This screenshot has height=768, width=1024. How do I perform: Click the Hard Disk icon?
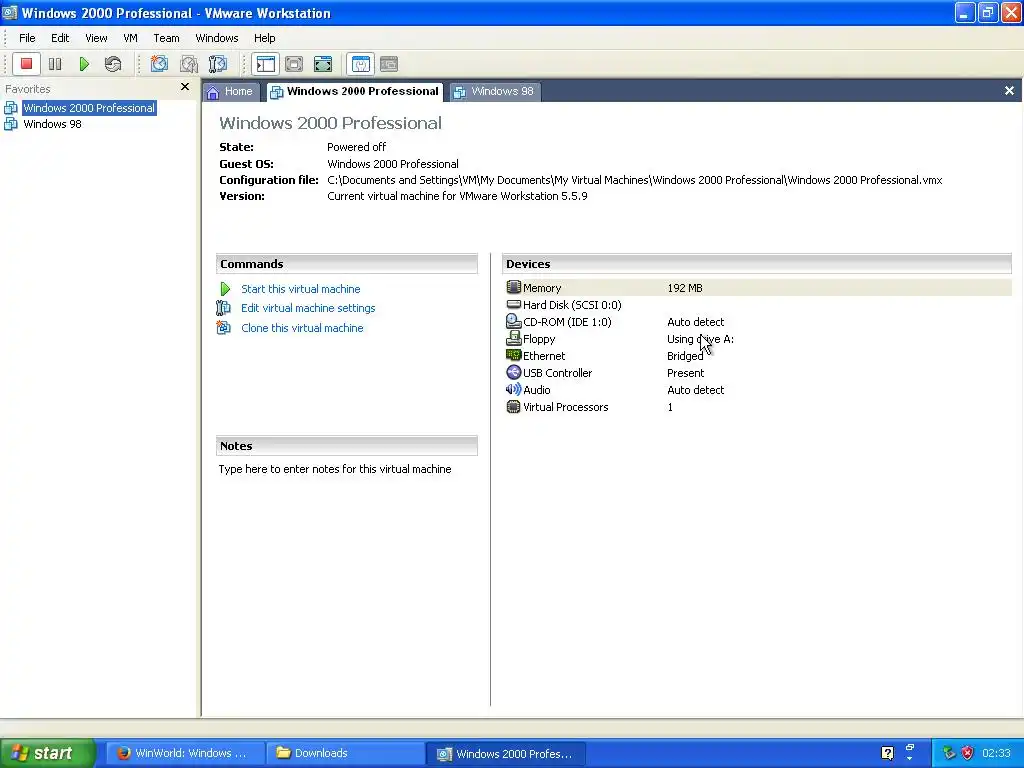[514, 304]
